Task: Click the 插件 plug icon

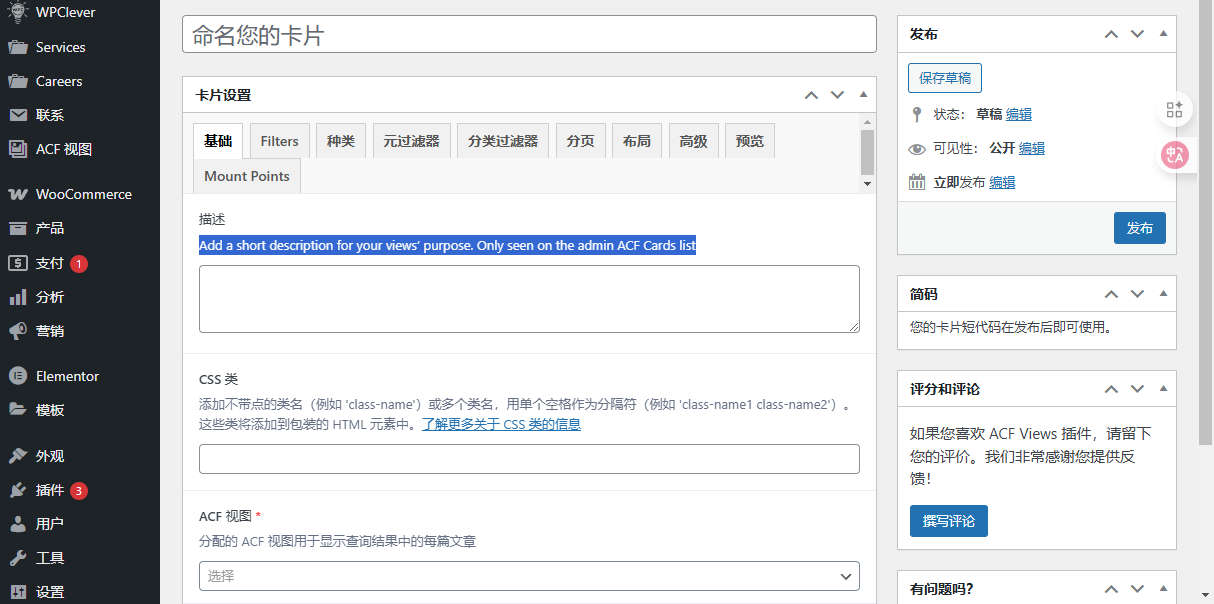Action: click(x=17, y=490)
